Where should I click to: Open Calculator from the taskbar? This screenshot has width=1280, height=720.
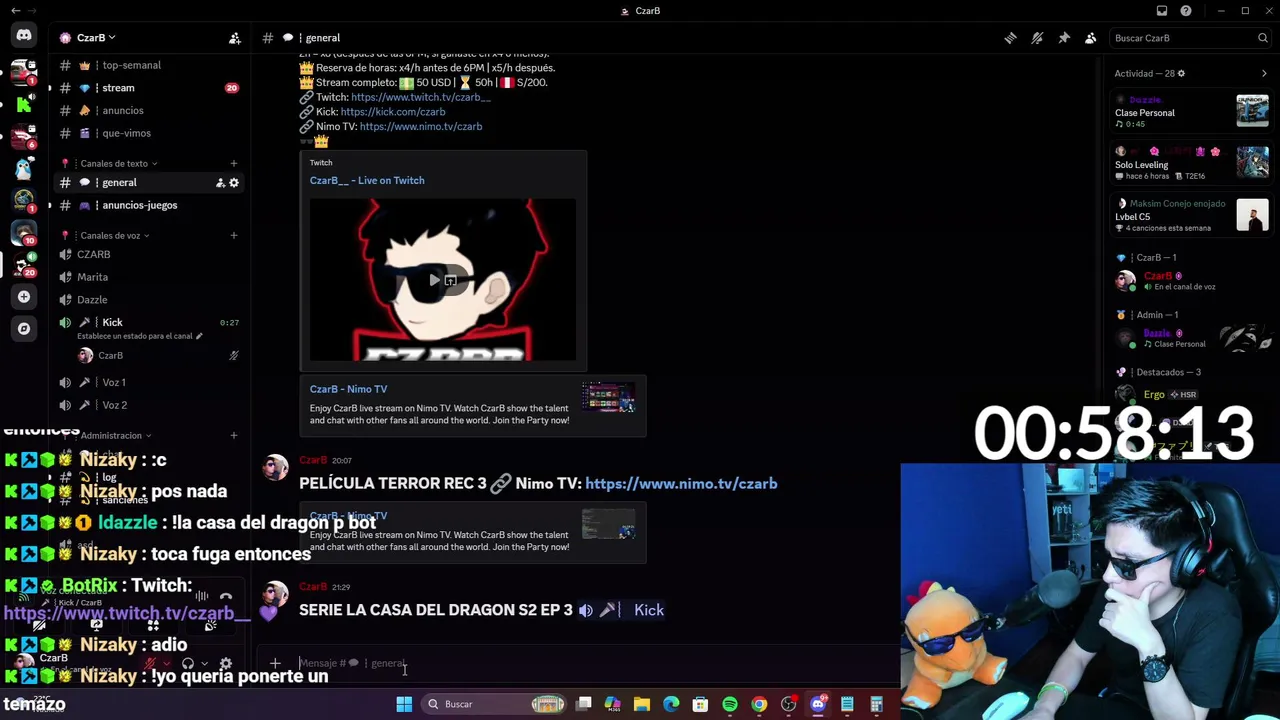pos(876,704)
